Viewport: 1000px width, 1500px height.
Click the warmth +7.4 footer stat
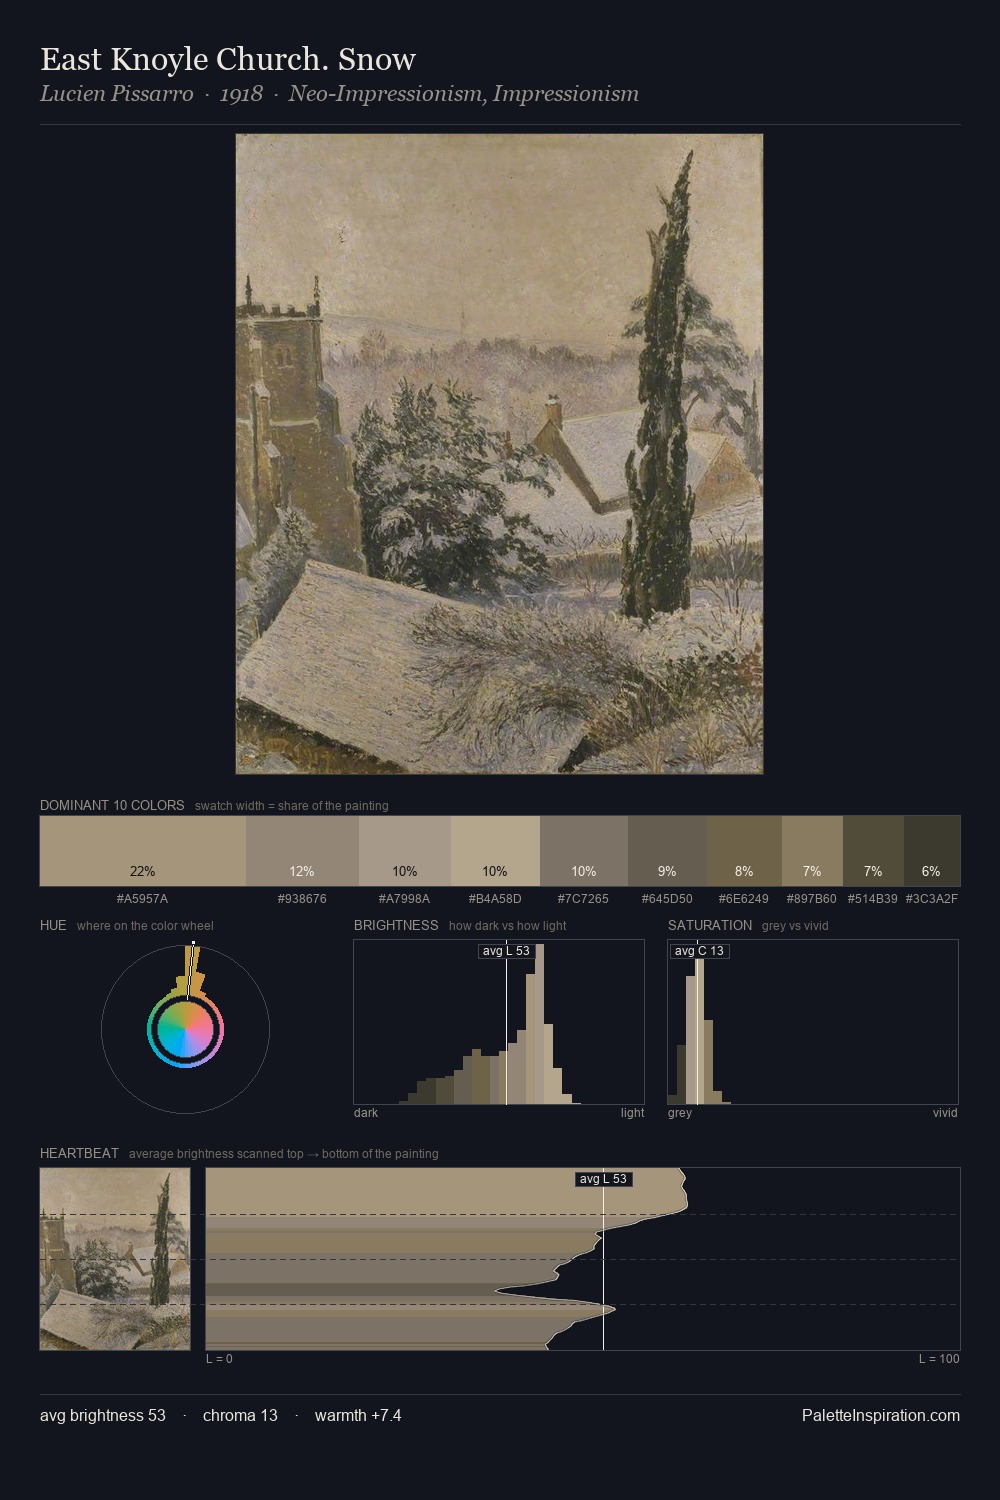tap(358, 1415)
